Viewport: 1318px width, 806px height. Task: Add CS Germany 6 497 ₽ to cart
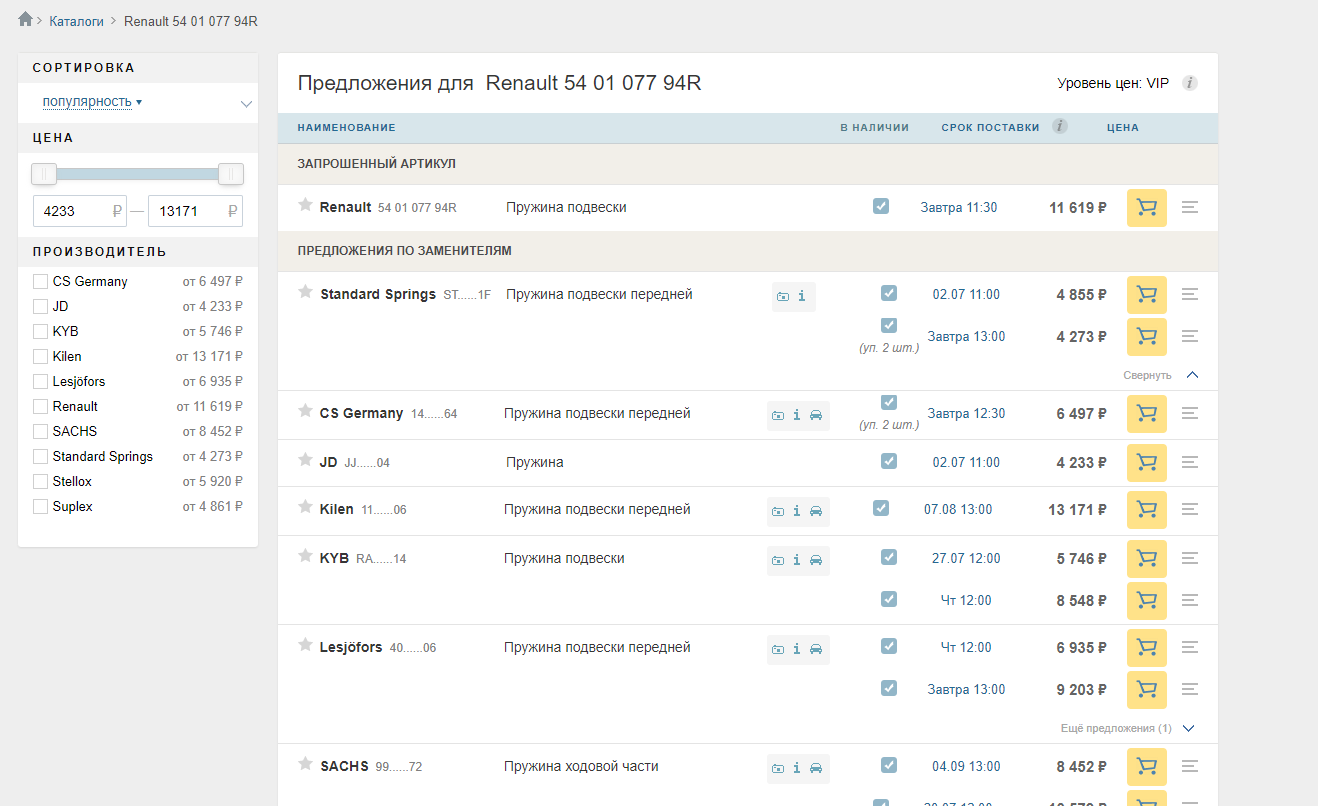1147,414
